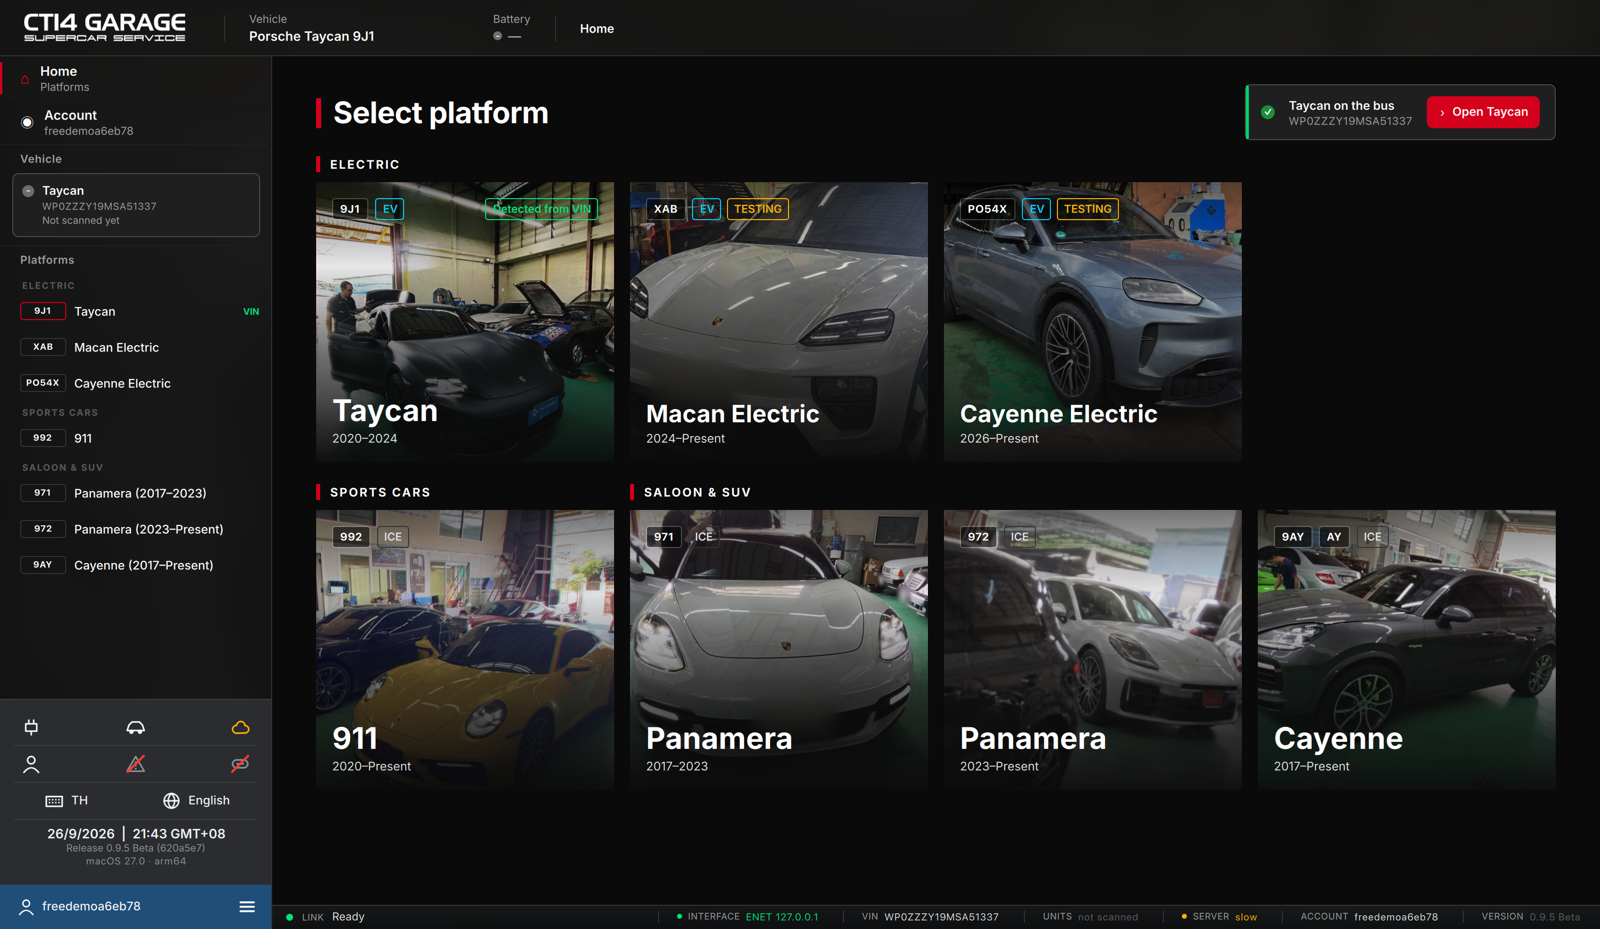Click the plug interface connection icon
This screenshot has width=1600, height=929.
[31, 727]
